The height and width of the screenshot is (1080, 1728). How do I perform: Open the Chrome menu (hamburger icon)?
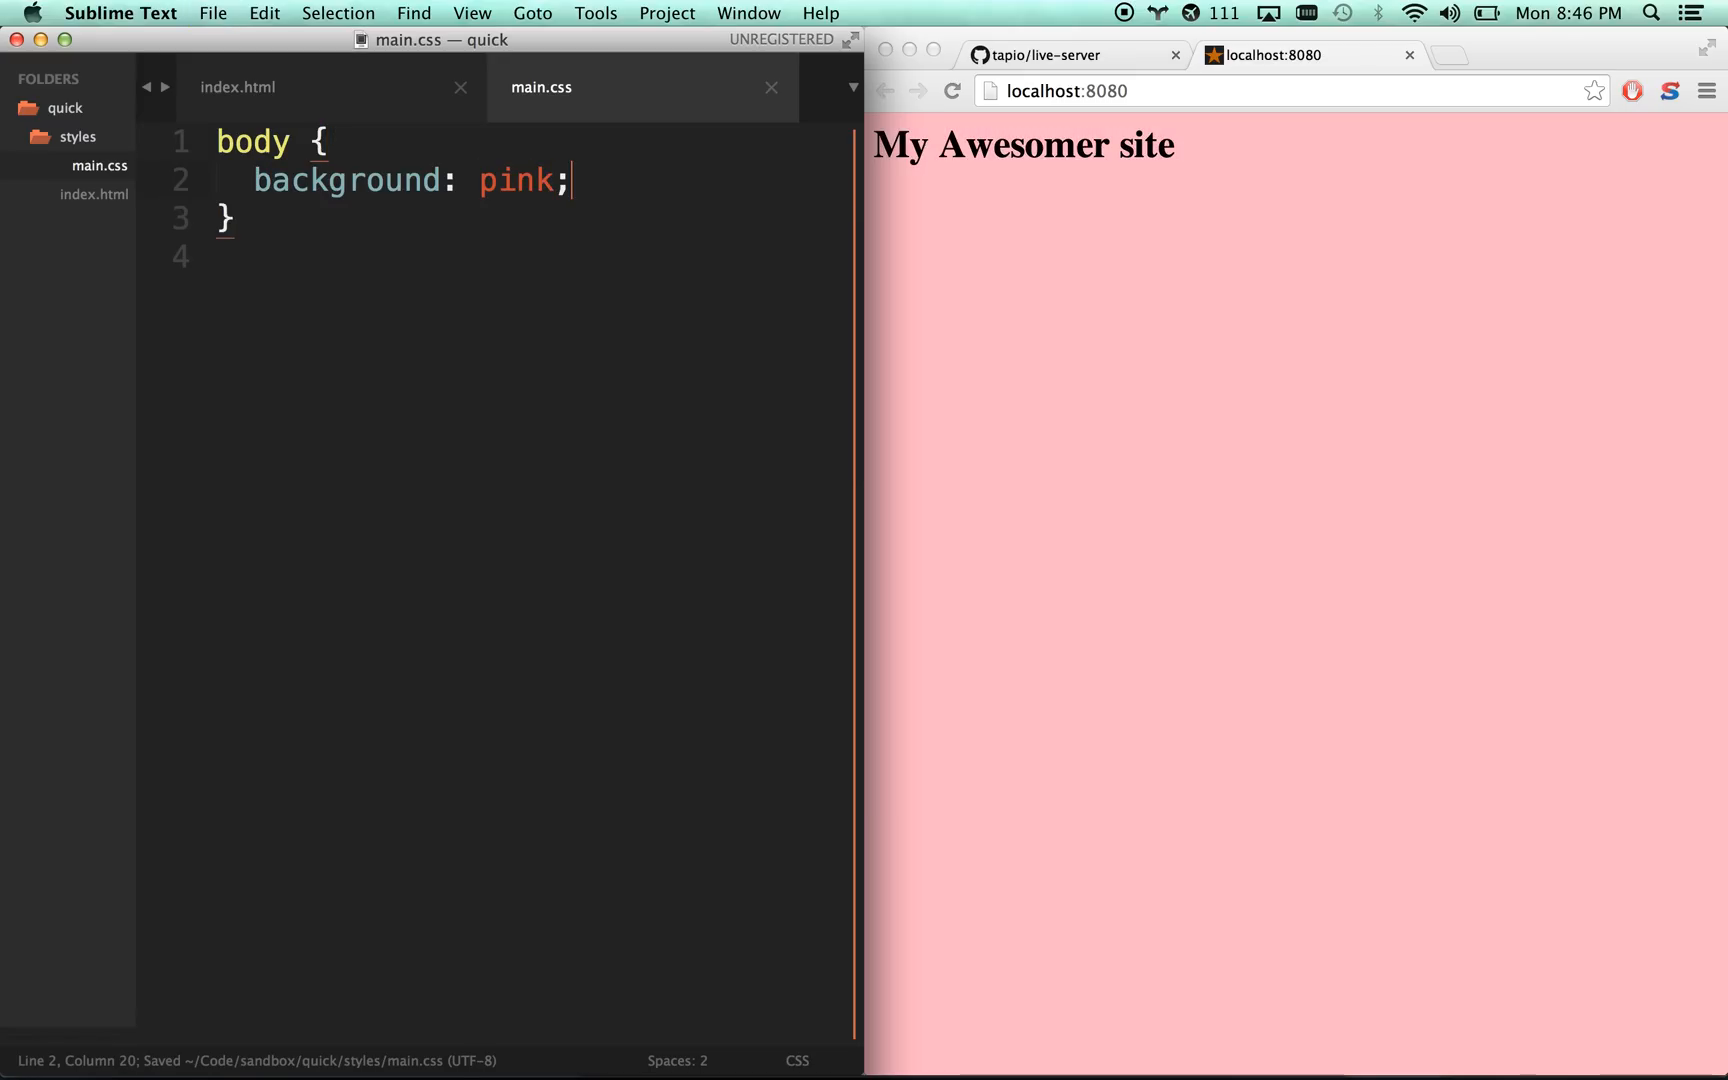click(x=1706, y=91)
